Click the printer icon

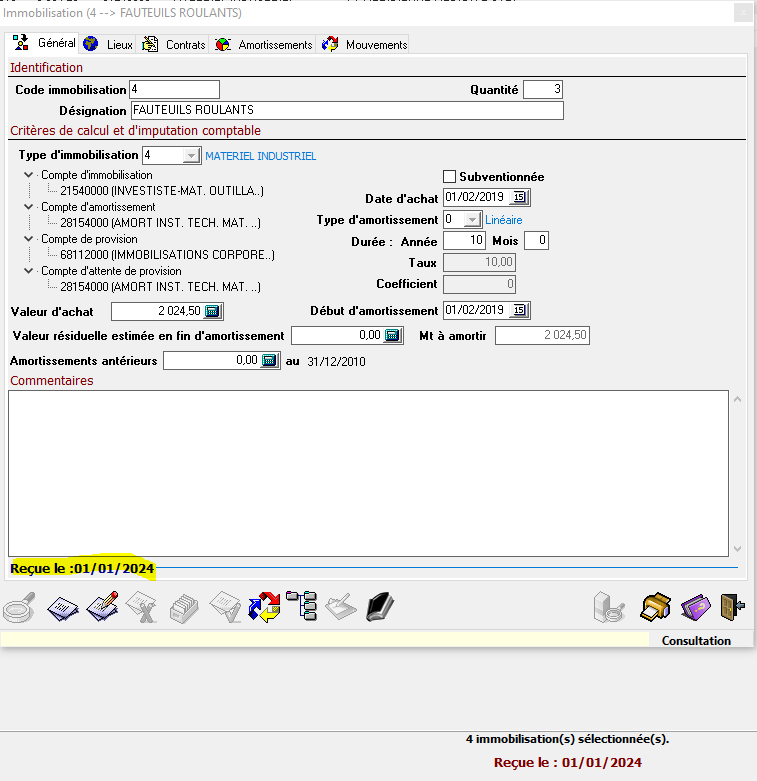(x=656, y=607)
